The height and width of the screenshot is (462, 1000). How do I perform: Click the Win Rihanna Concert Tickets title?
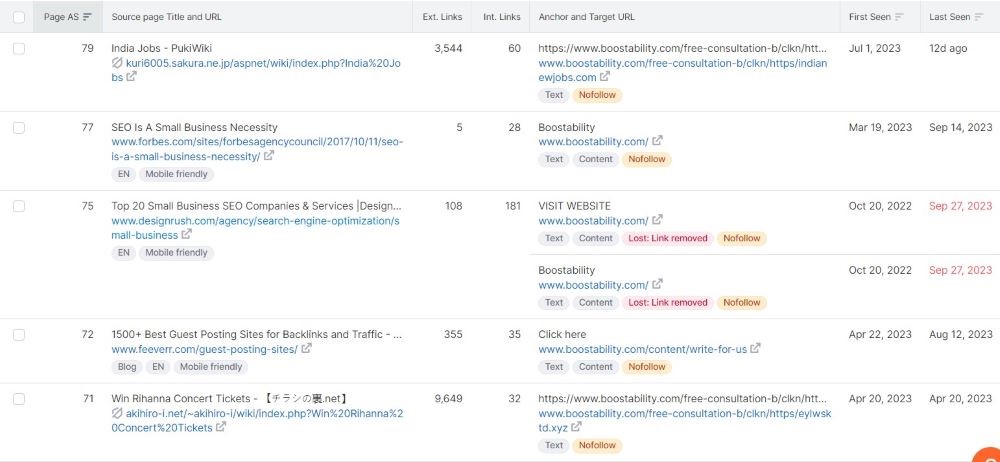229,399
